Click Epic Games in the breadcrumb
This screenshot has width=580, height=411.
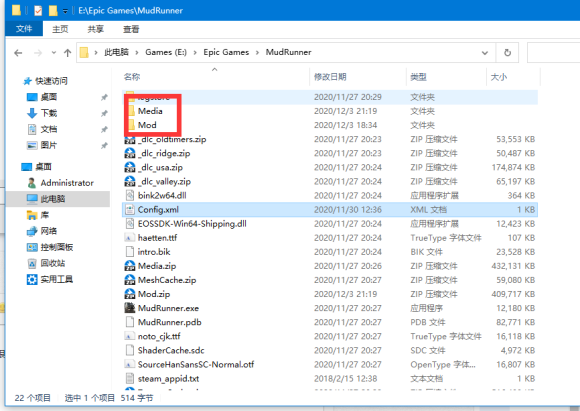click(x=226, y=52)
